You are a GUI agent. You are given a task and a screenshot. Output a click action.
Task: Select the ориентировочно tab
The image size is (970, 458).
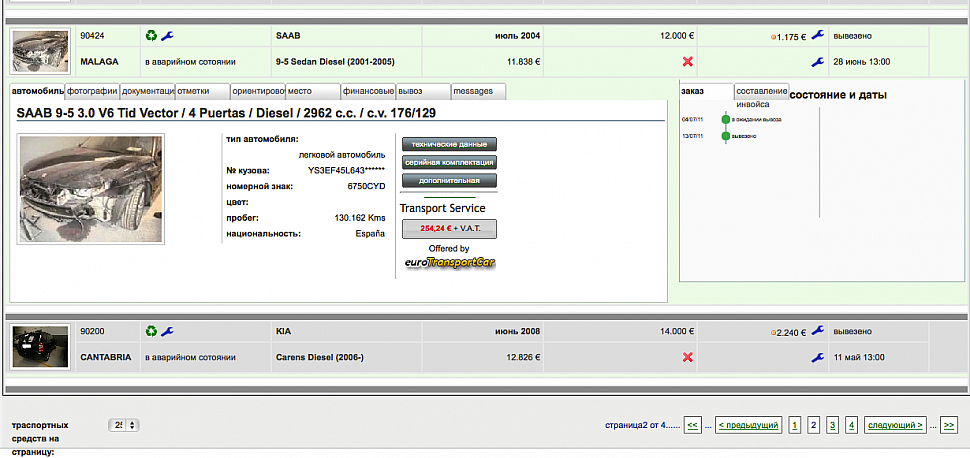(x=258, y=91)
